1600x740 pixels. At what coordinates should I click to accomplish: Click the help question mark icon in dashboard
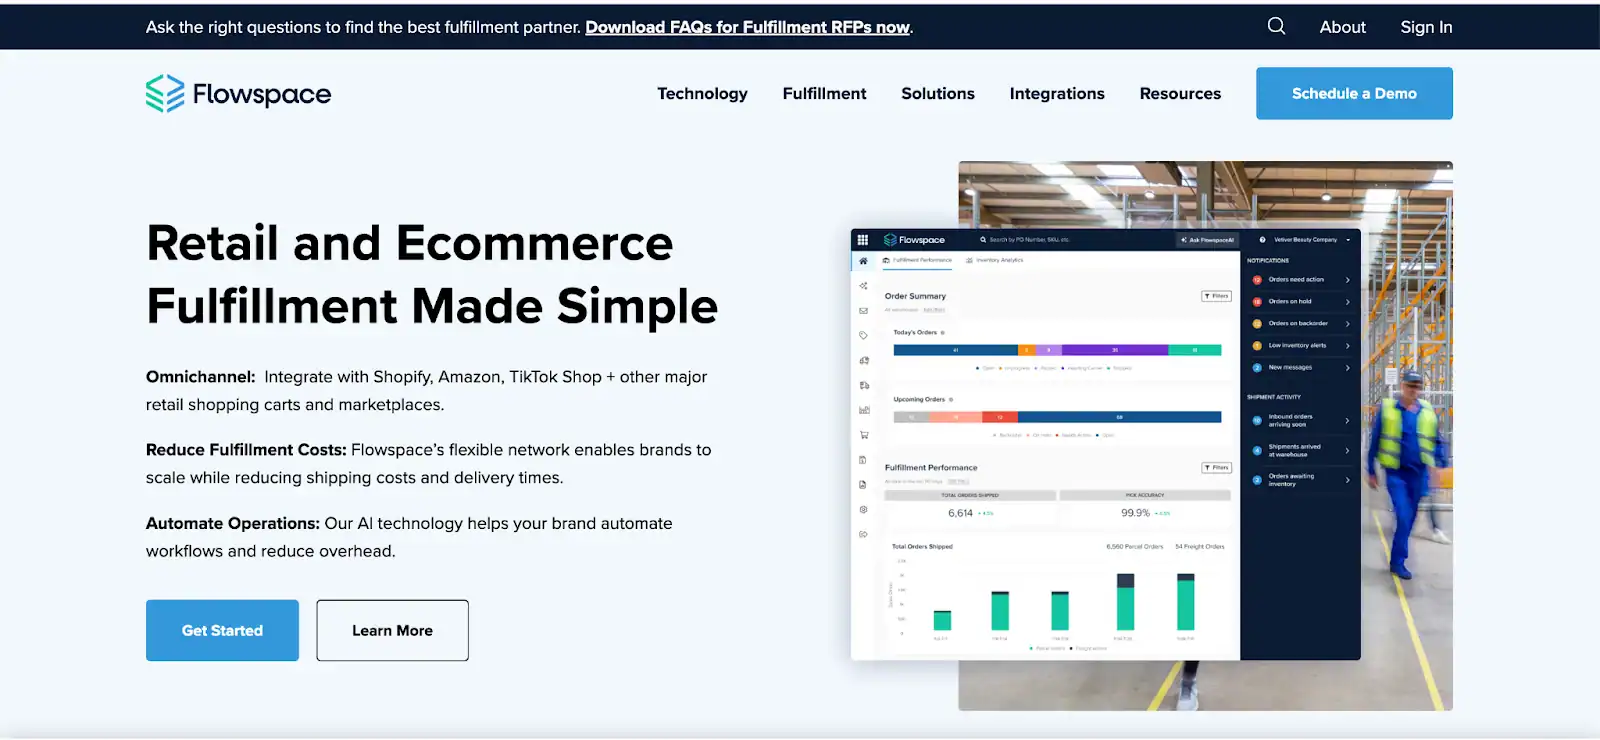point(1262,240)
